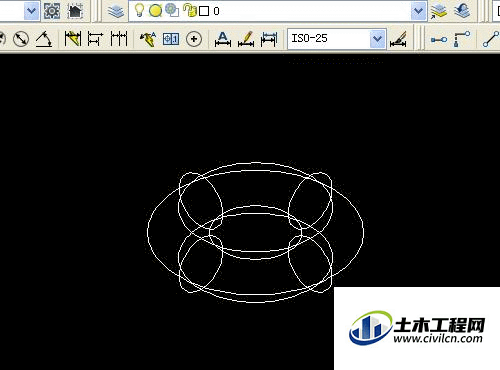The image size is (500, 370).
Task: Toggle freeze/thaw sun for layer 0
Action: pos(155,11)
